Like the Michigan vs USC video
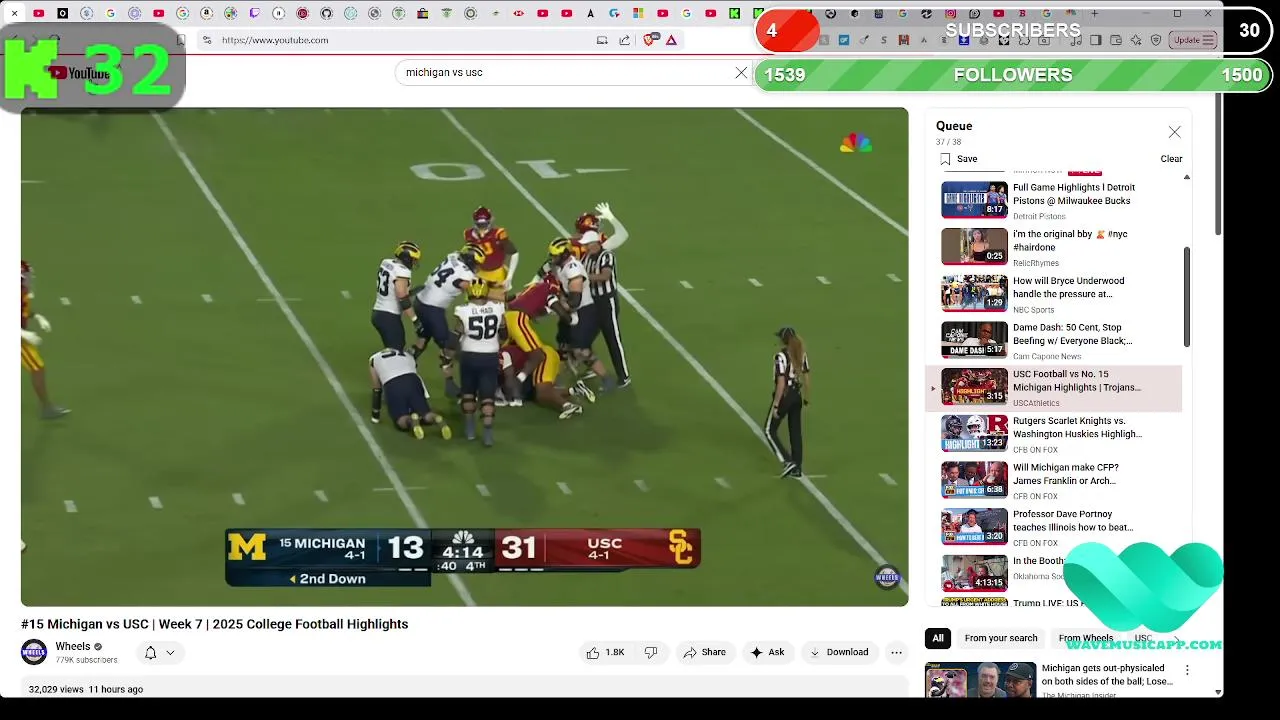Screen dimensions: 1280x720 (605, 652)
